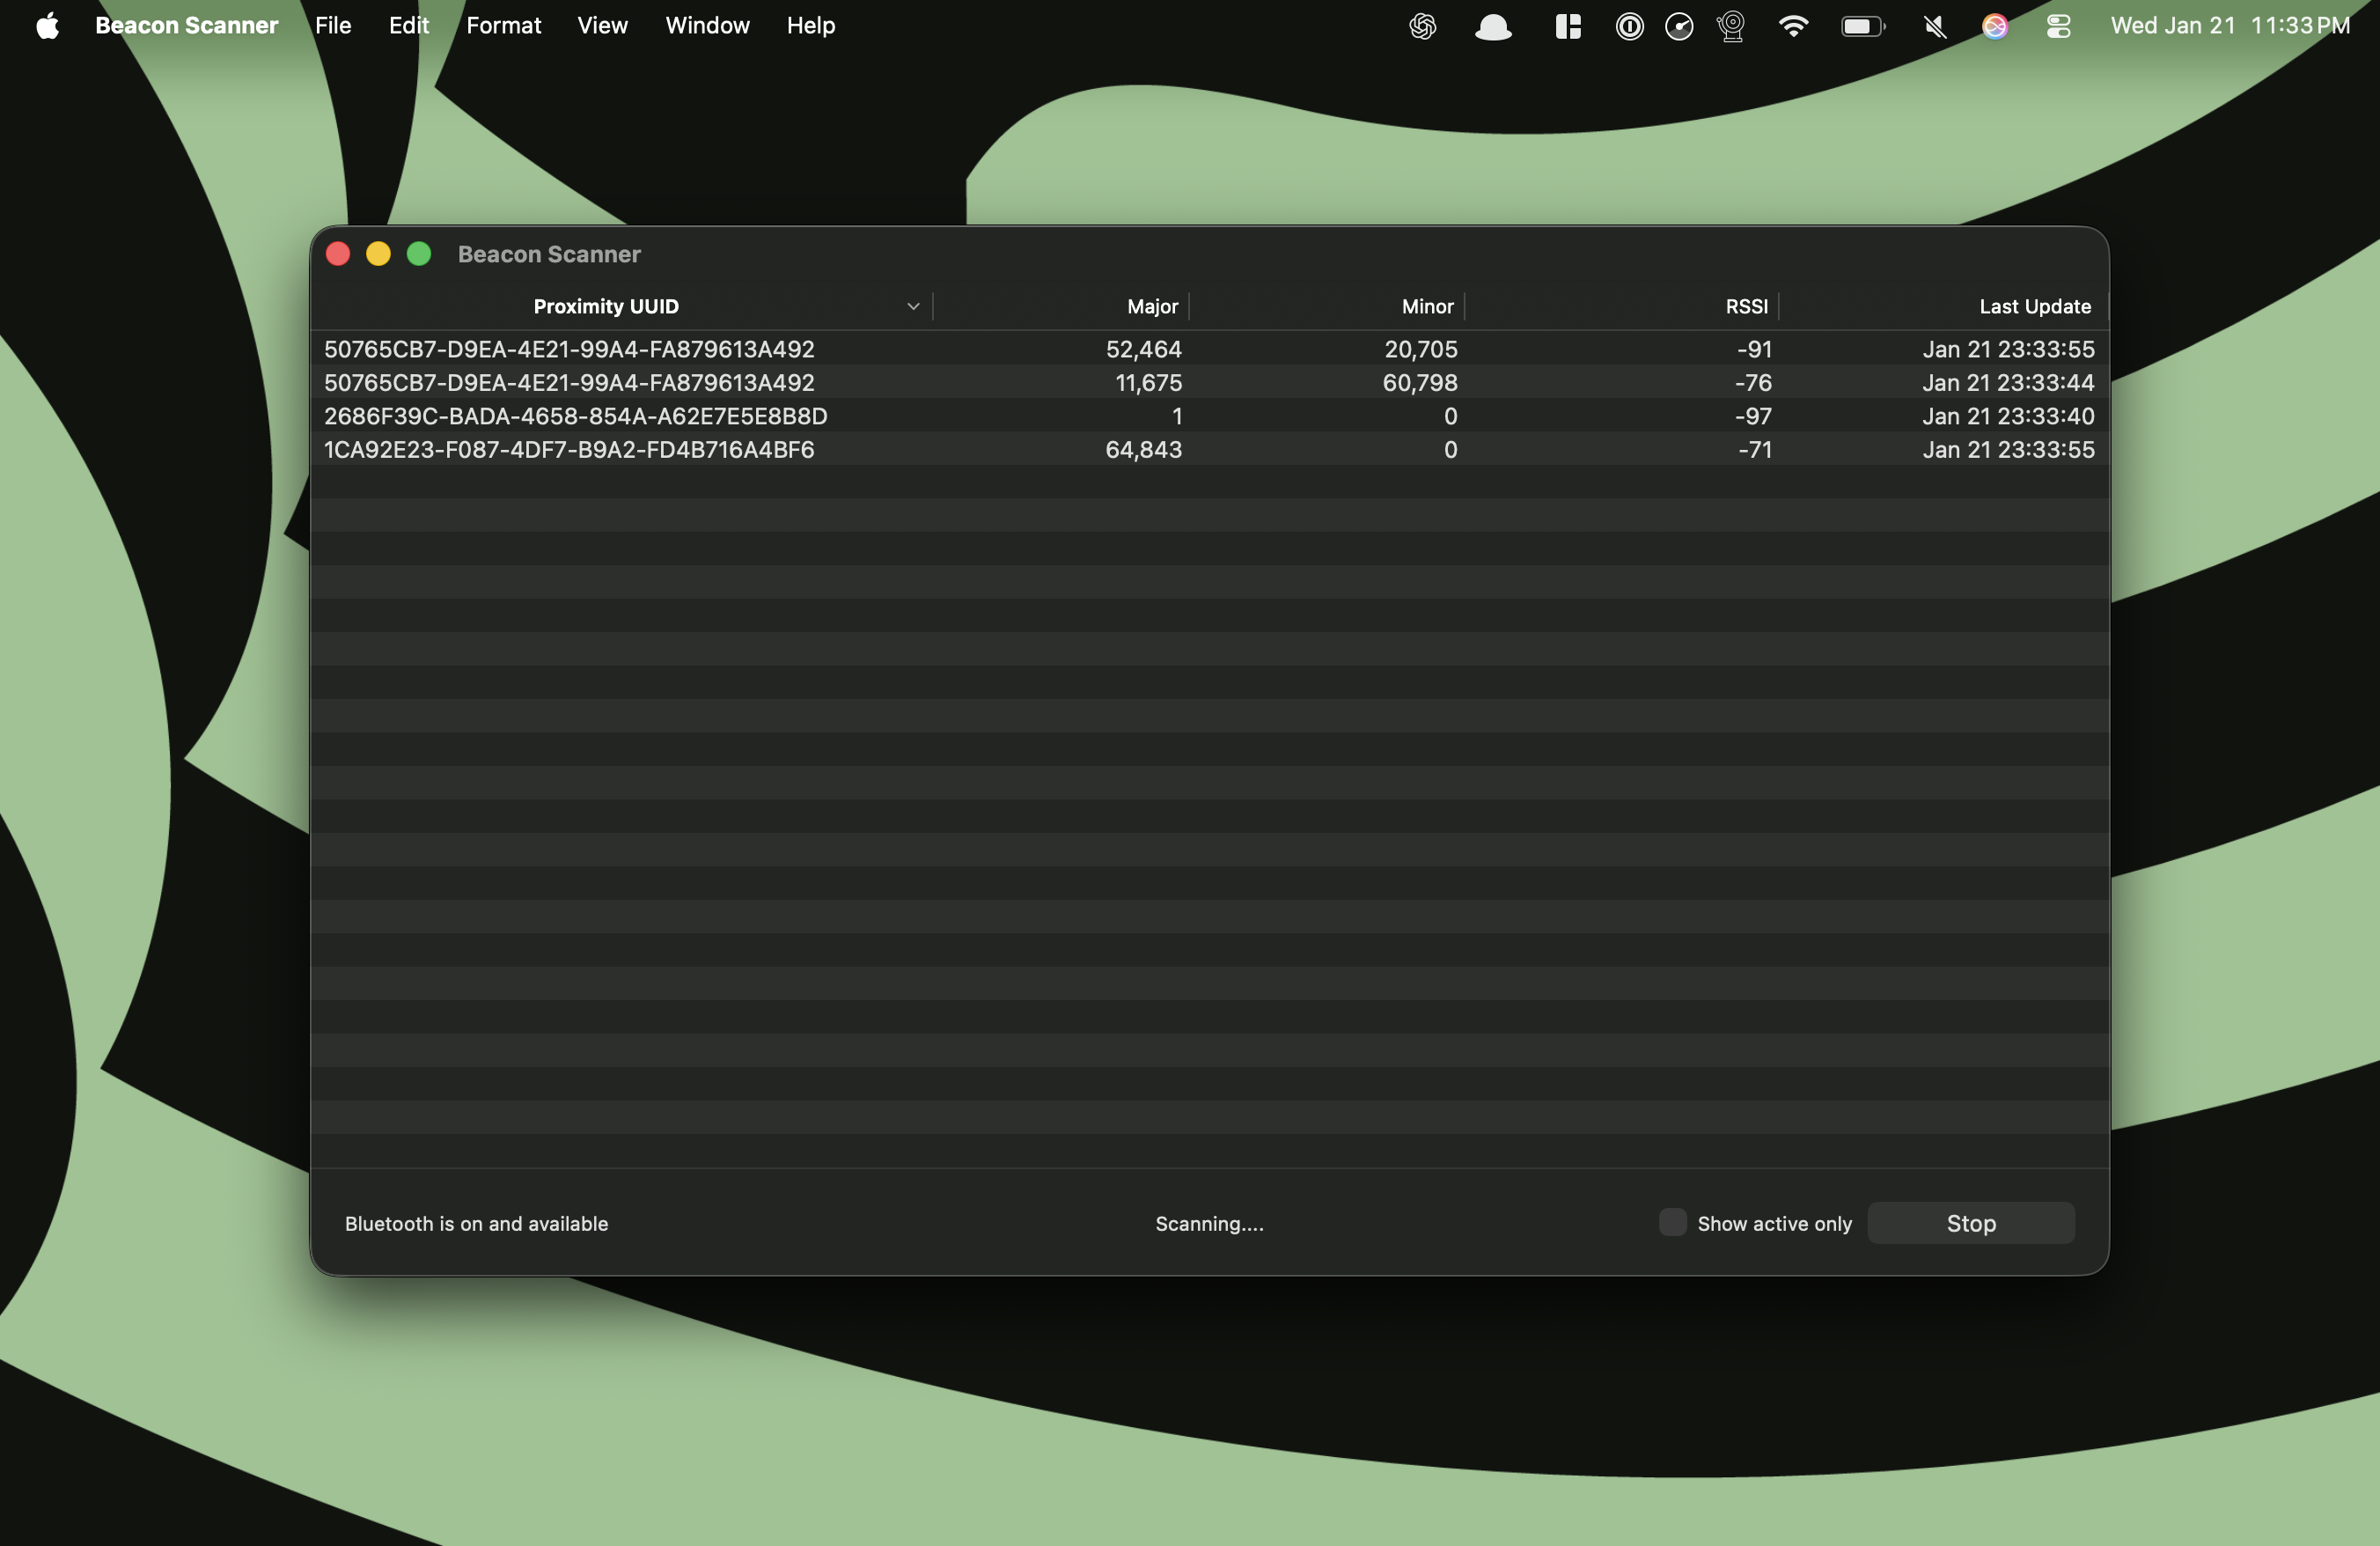Minimize the Beacon Scanner window
Viewport: 2380px width, 1546px height.
pyautogui.click(x=378, y=254)
